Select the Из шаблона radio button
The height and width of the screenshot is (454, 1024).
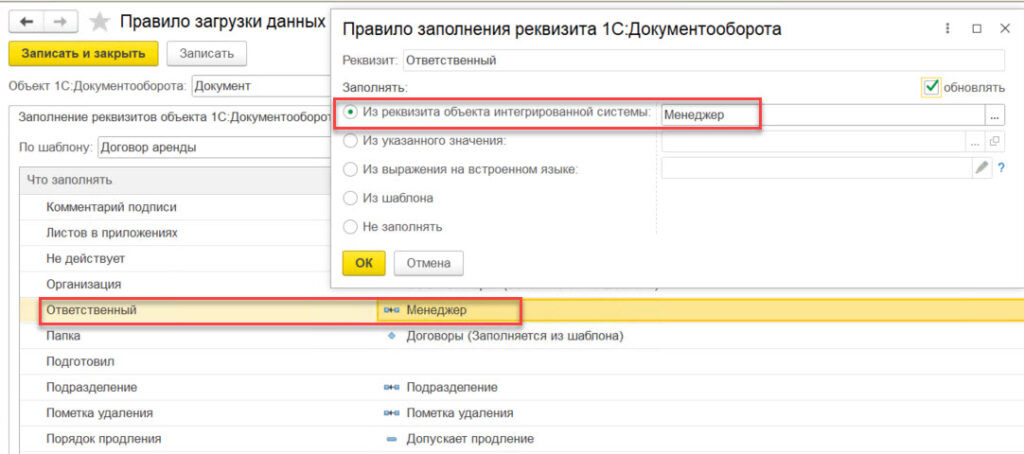pyautogui.click(x=351, y=197)
